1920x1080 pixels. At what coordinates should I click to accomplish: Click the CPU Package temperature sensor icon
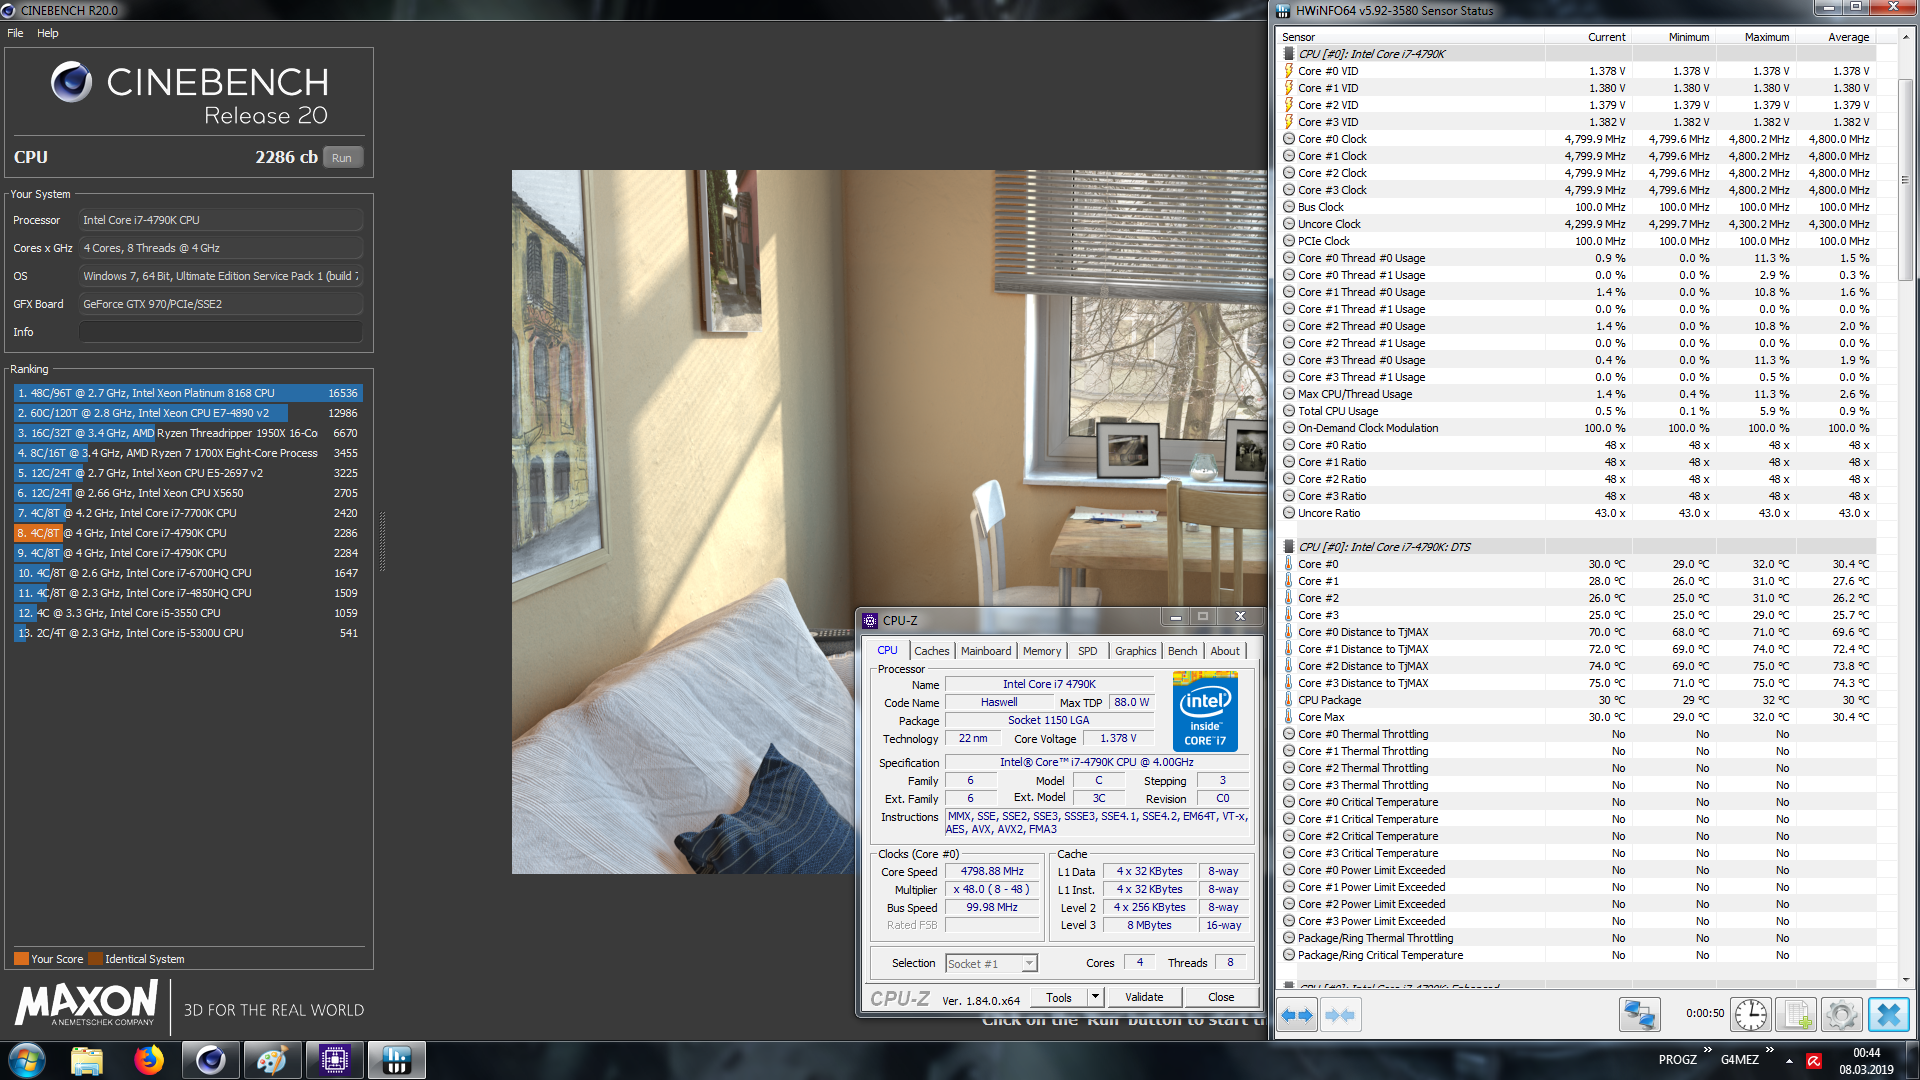click(1289, 700)
